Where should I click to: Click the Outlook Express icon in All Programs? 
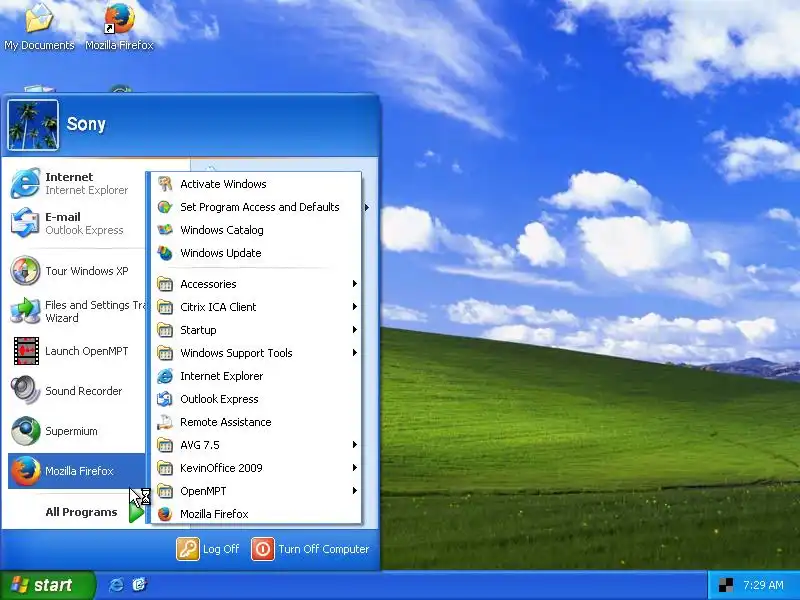(165, 399)
